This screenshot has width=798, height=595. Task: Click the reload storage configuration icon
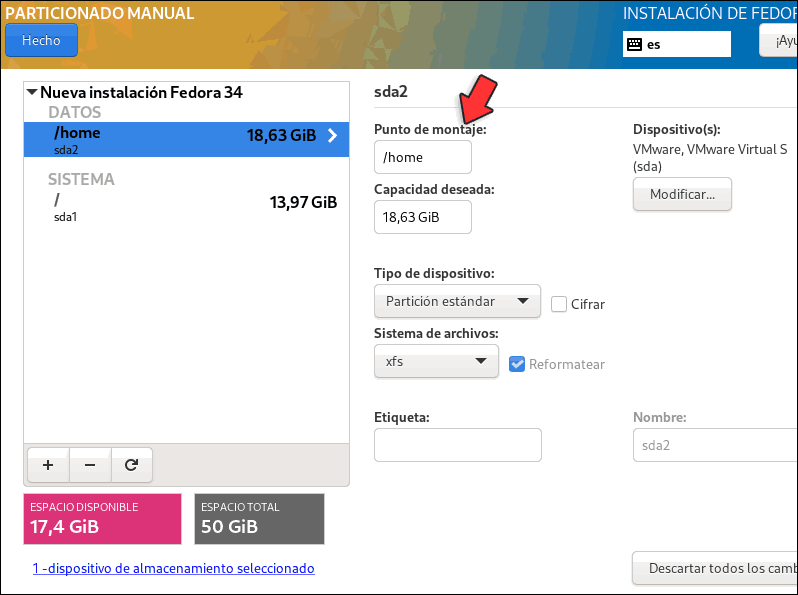131,465
